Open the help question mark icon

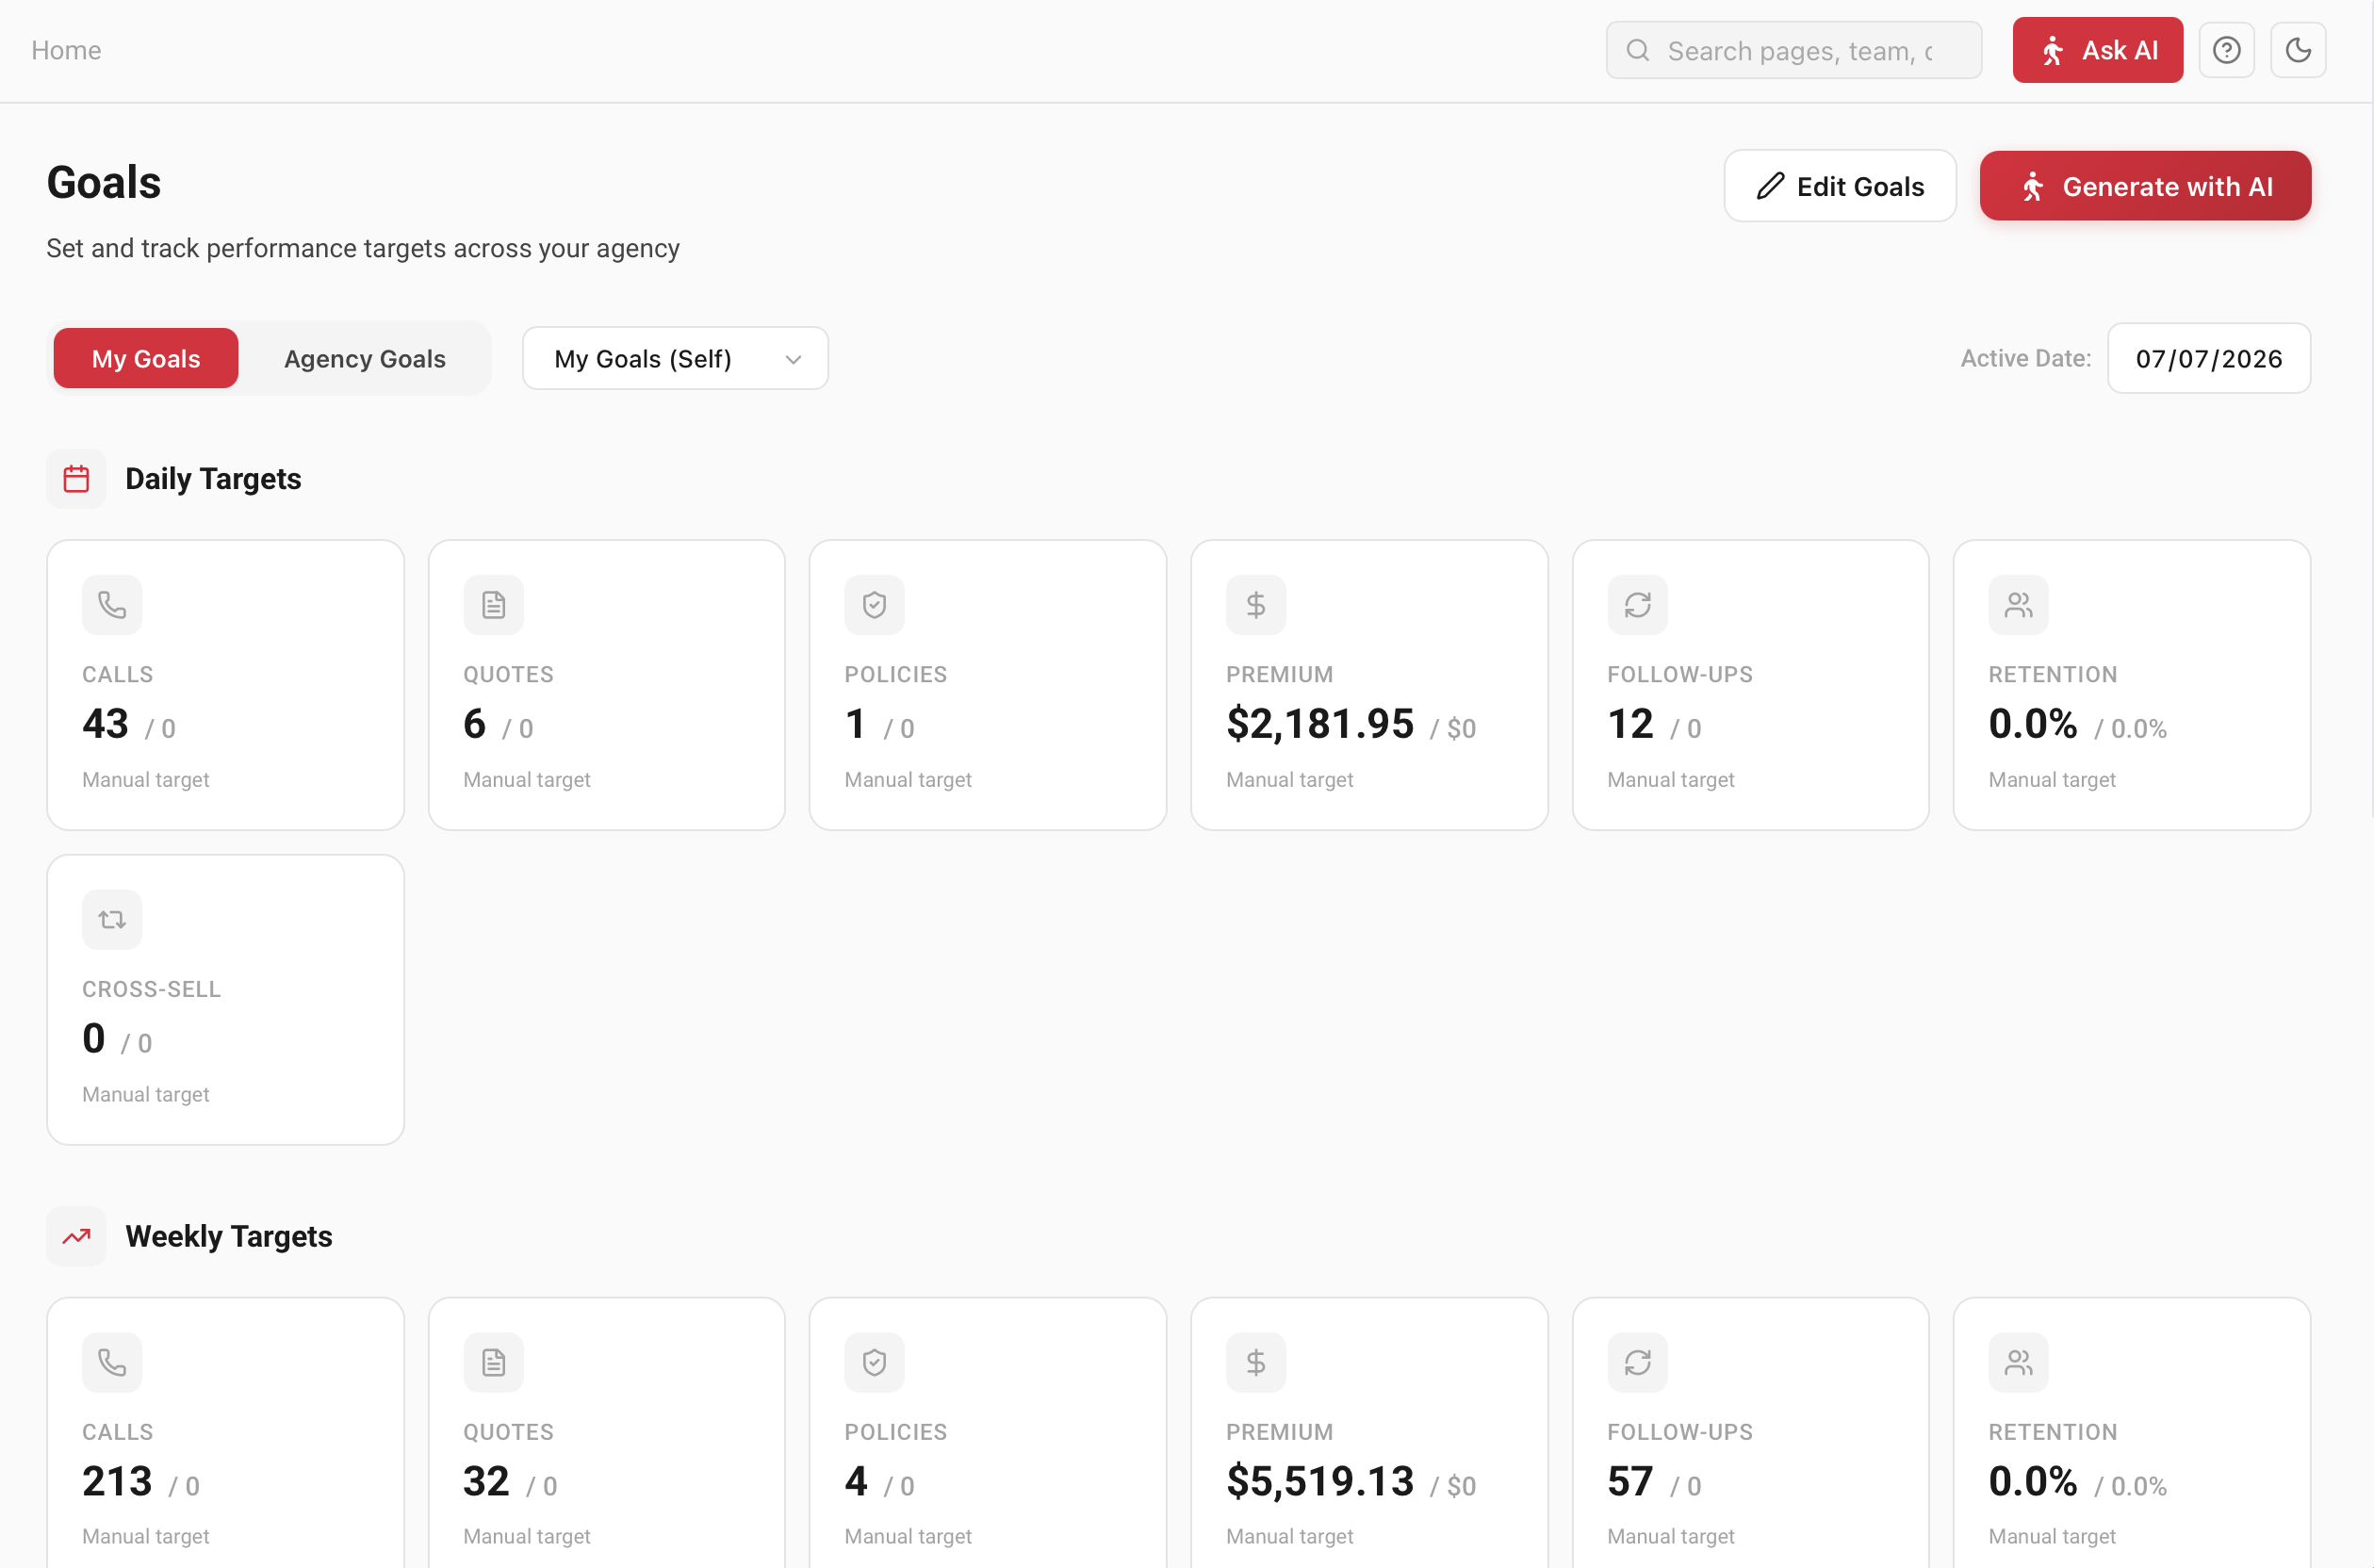coord(2226,50)
